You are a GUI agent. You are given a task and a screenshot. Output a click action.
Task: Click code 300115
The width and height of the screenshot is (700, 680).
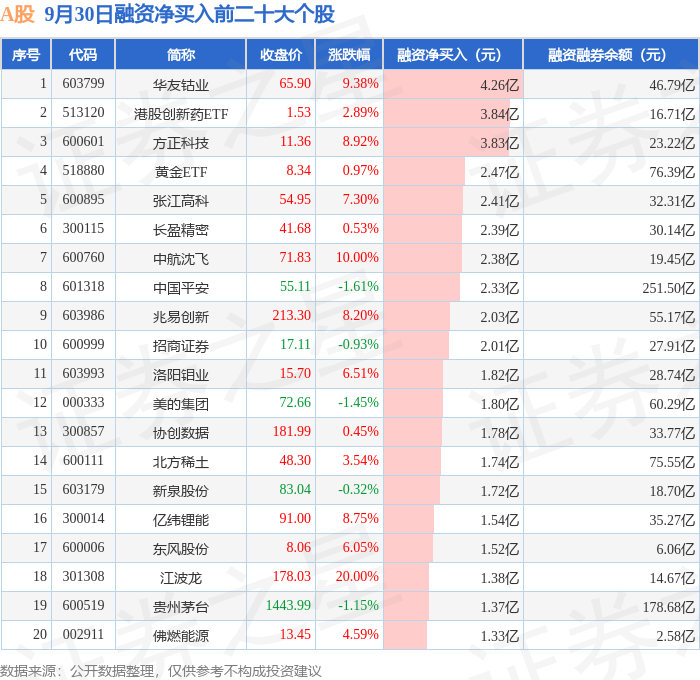pos(83,229)
